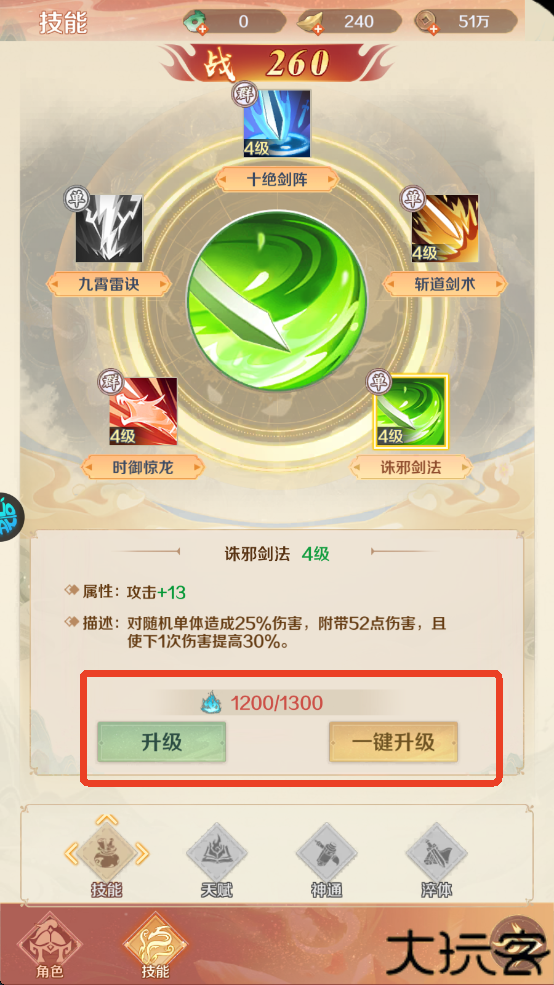Select the 斩道剑术 flame sword skill icon
Screen dimensions: 554x985
pos(445,228)
